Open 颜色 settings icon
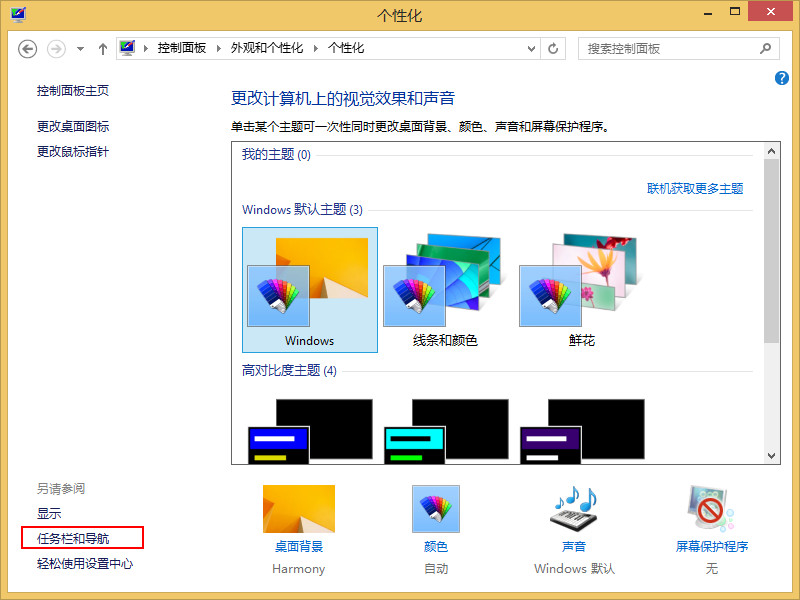Viewport: 800px width, 600px height. (436, 509)
